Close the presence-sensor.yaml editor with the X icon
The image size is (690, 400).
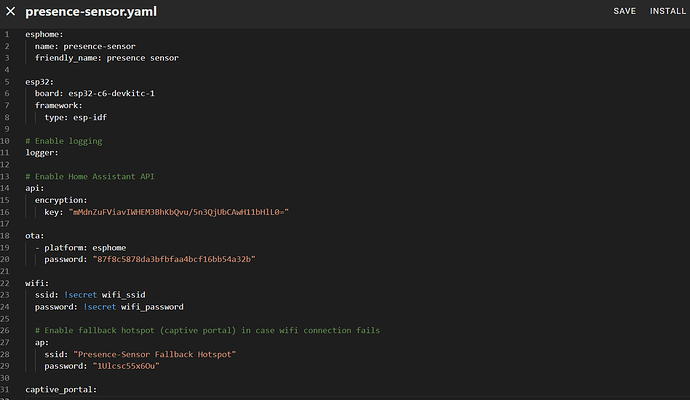coord(10,11)
